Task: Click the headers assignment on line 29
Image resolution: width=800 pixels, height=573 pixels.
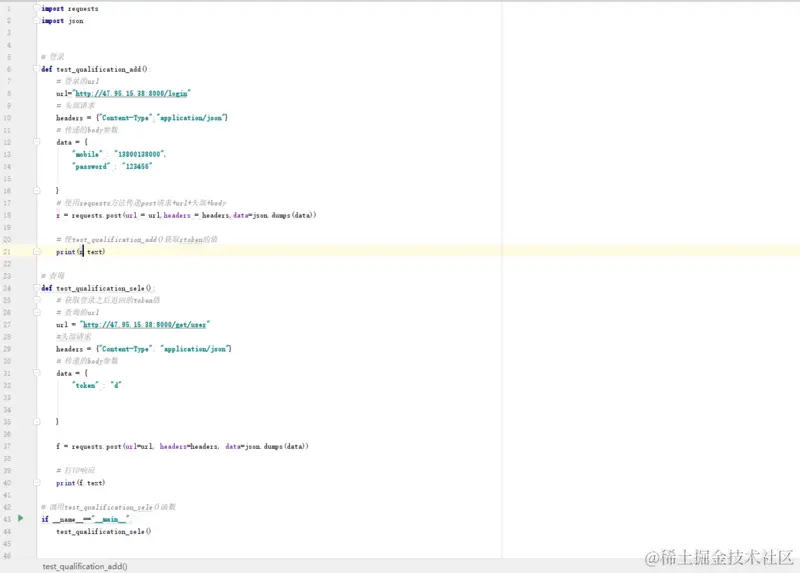Action: pos(144,349)
